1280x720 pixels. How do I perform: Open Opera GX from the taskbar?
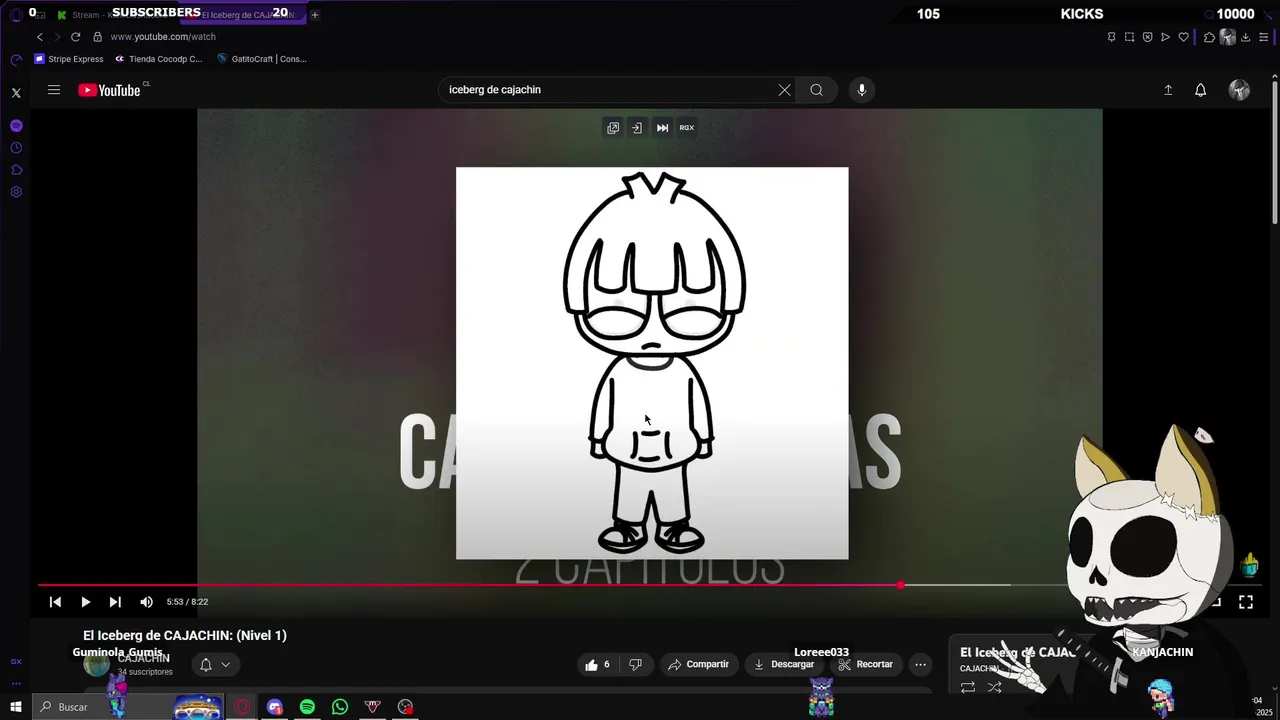(242, 707)
